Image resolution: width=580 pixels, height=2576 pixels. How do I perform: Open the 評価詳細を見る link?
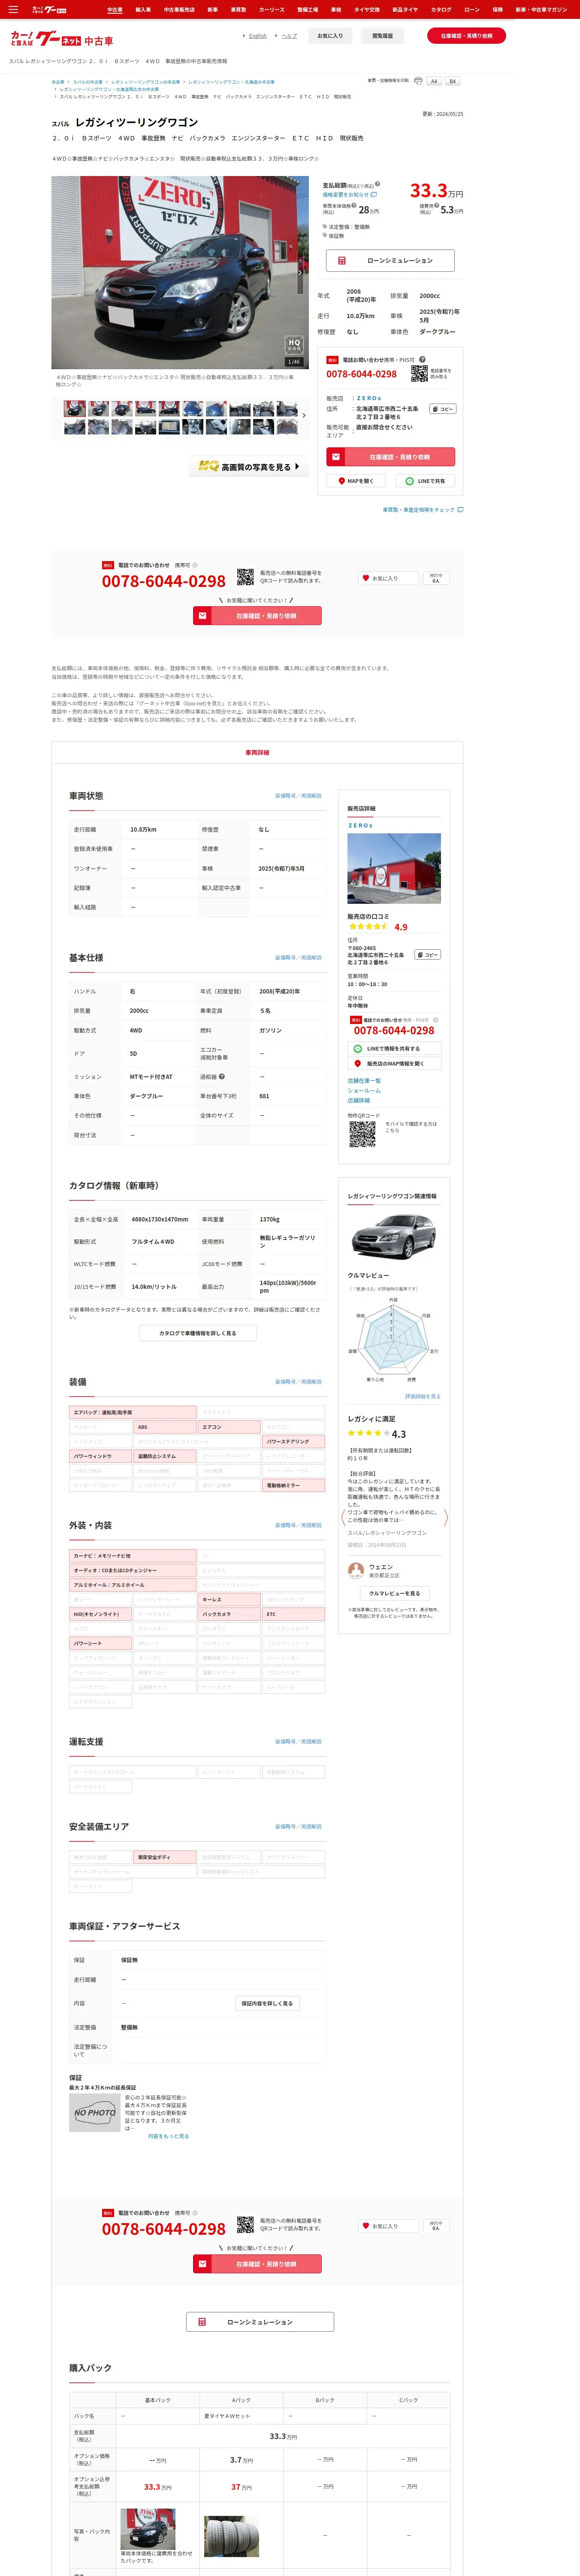pyautogui.click(x=422, y=1396)
